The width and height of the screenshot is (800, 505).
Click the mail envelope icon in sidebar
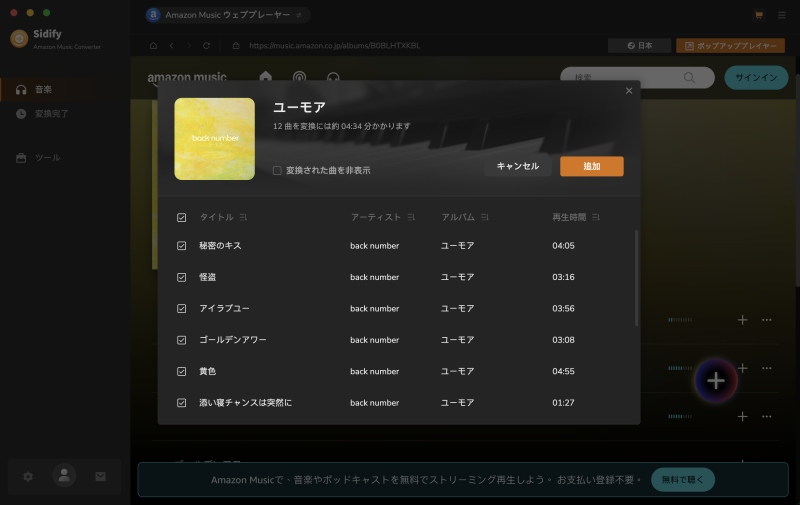[x=101, y=476]
